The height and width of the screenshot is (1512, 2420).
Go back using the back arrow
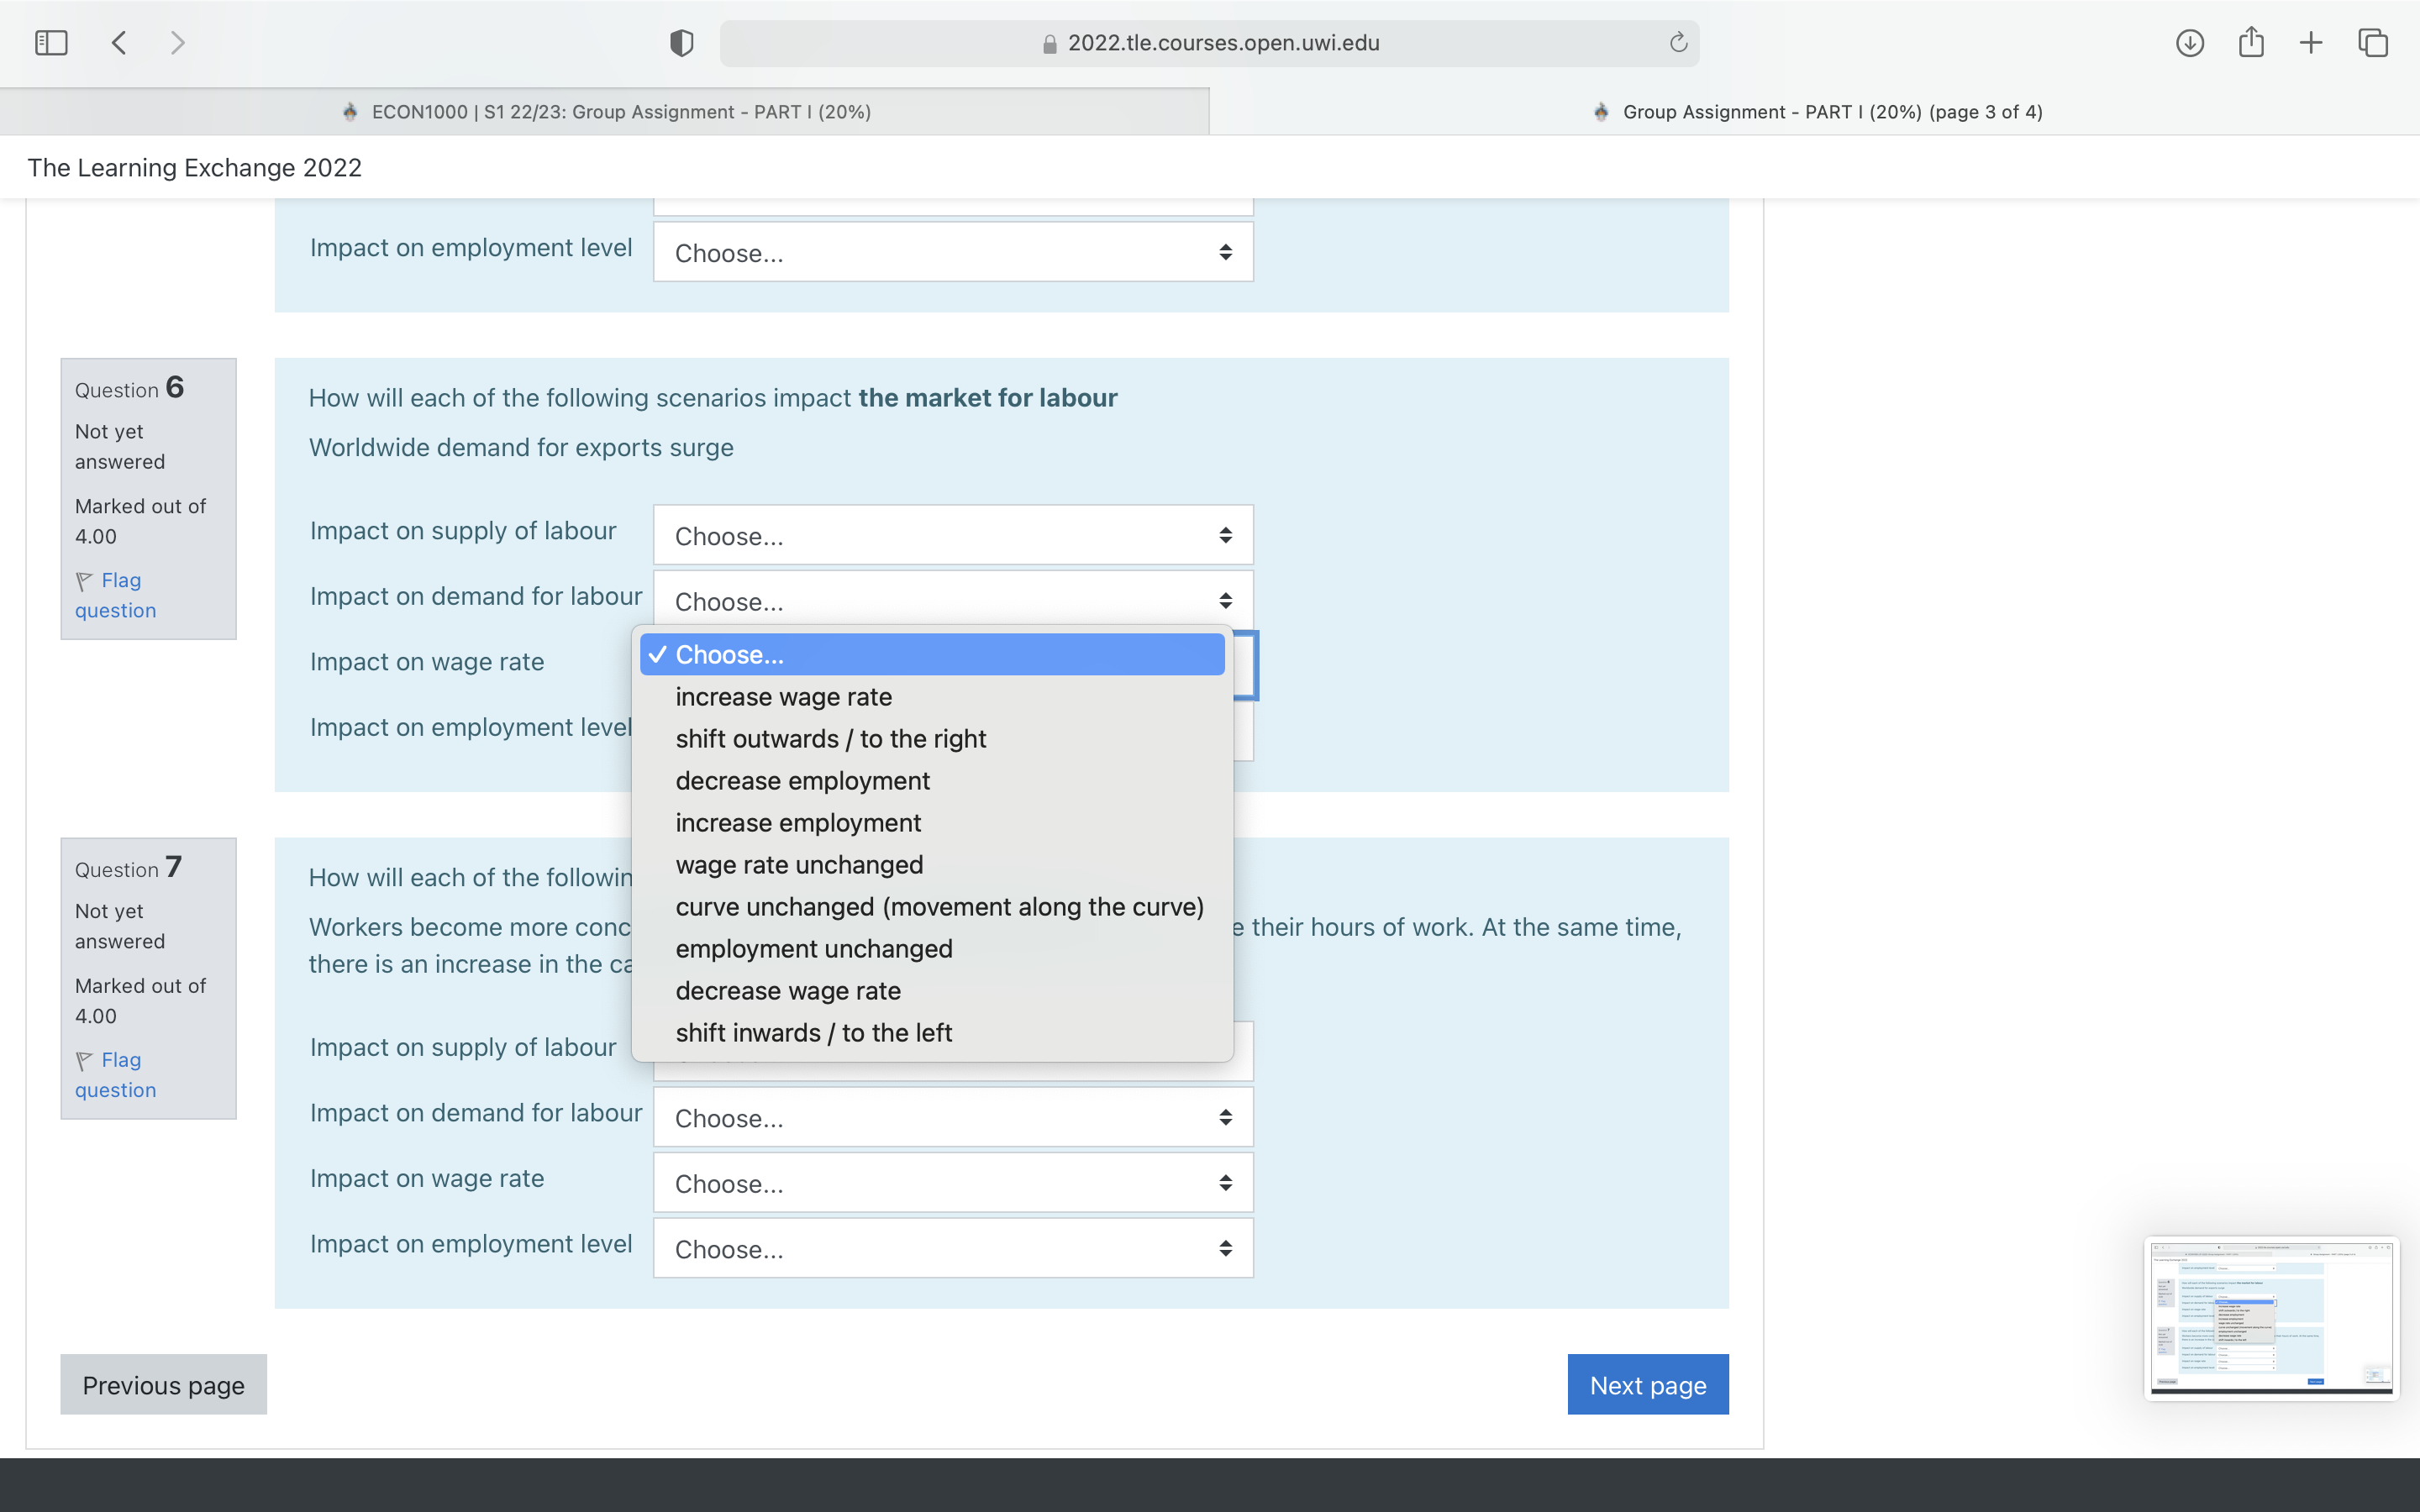click(x=119, y=43)
